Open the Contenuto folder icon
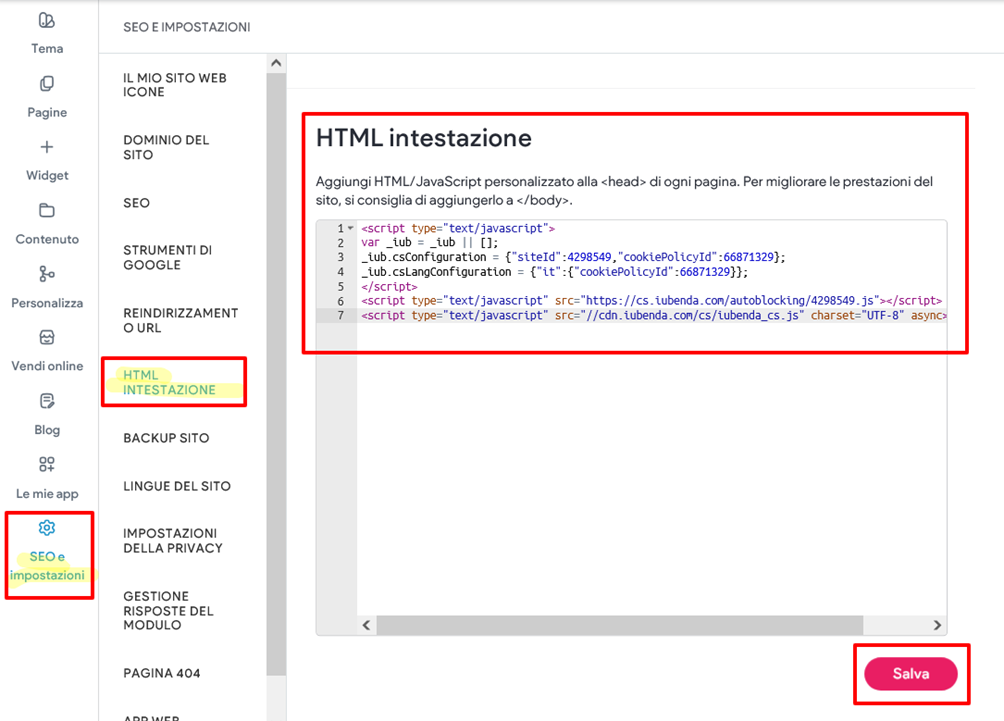The width and height of the screenshot is (1004, 721). point(46,211)
